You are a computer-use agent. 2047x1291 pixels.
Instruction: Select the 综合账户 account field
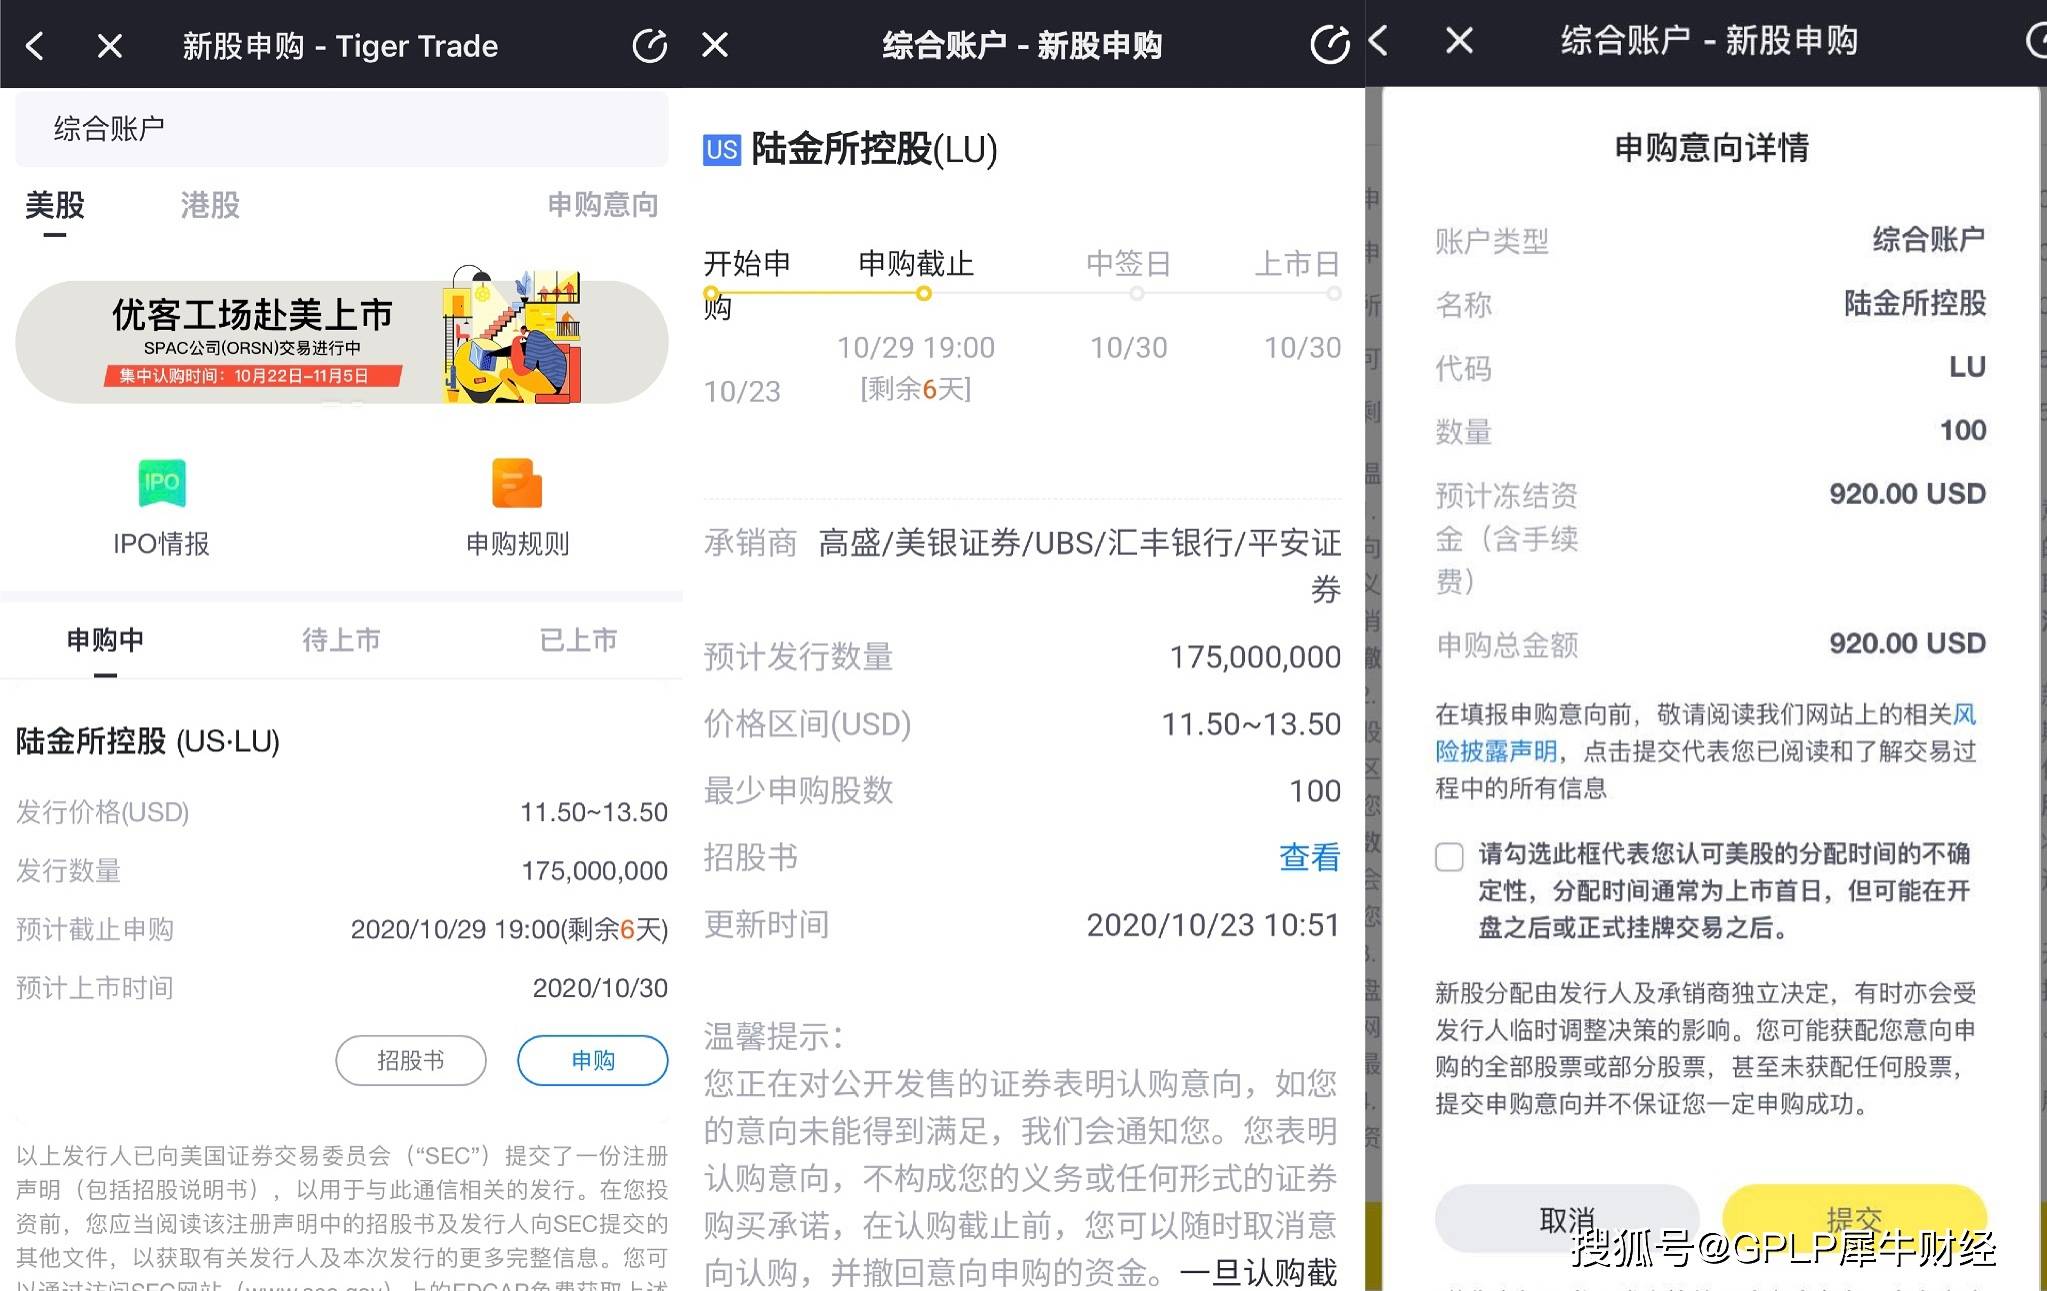[x=341, y=128]
